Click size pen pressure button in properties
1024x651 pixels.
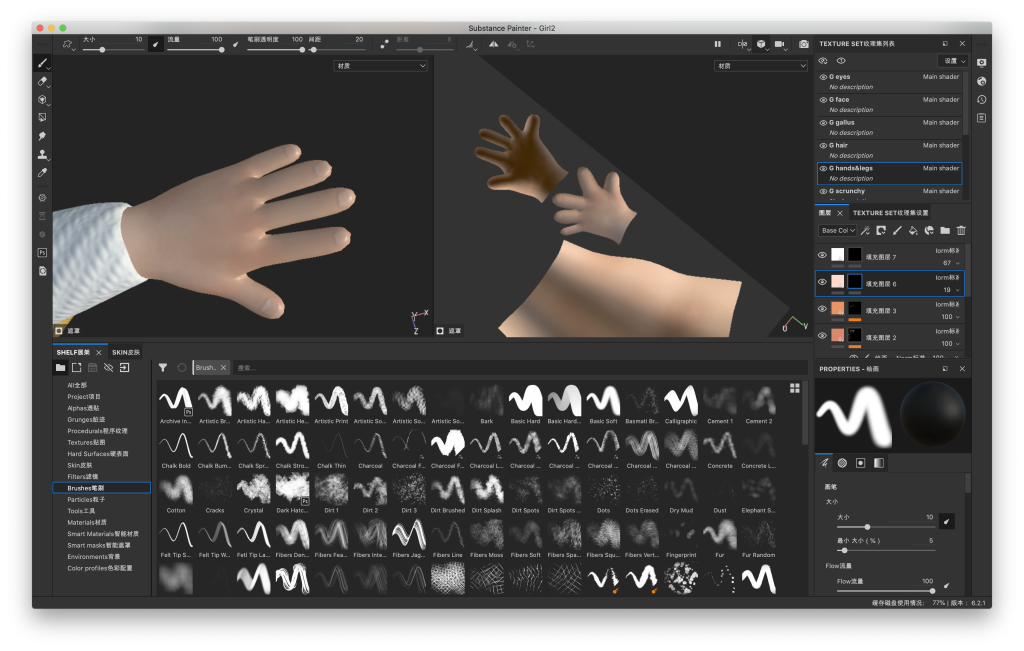click(x=946, y=521)
